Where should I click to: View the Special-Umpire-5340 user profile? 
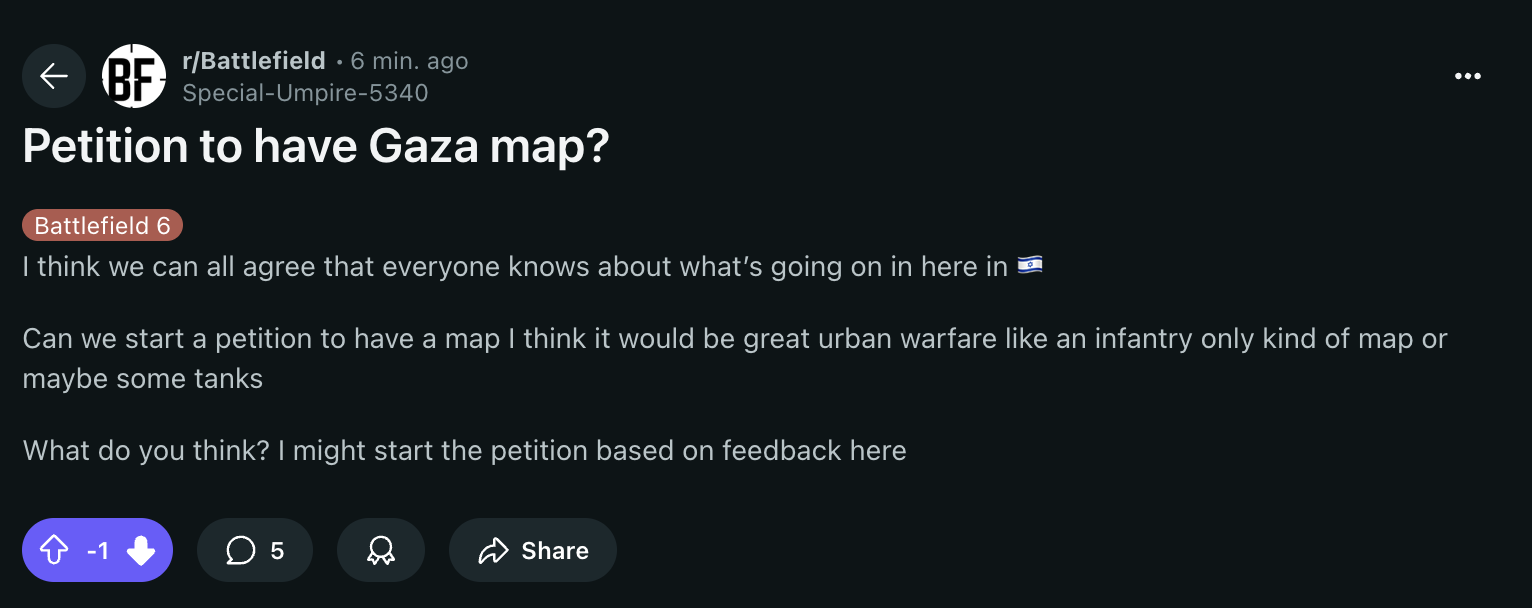pos(305,93)
